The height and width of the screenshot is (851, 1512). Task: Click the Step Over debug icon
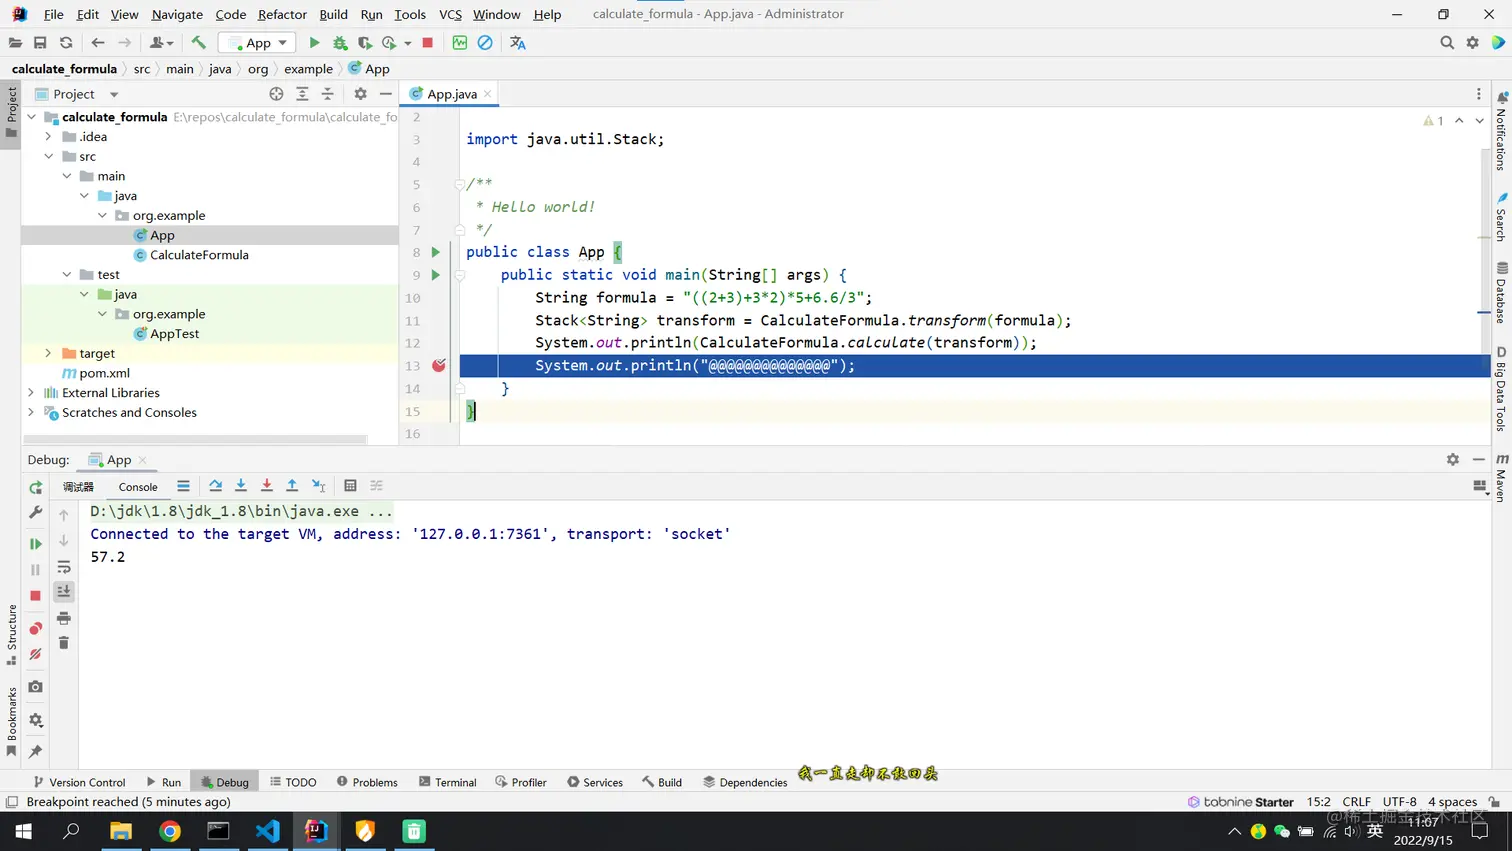pyautogui.click(x=215, y=486)
